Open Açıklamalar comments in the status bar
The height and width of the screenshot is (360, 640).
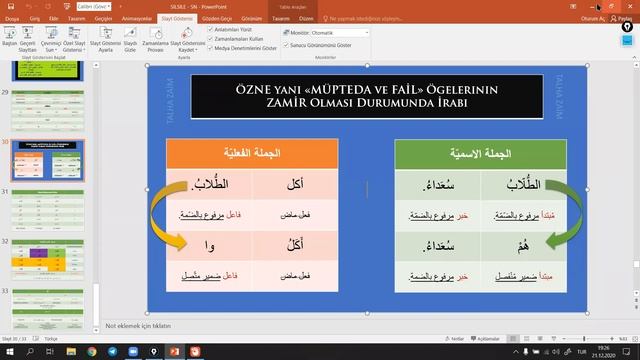(x=485, y=339)
